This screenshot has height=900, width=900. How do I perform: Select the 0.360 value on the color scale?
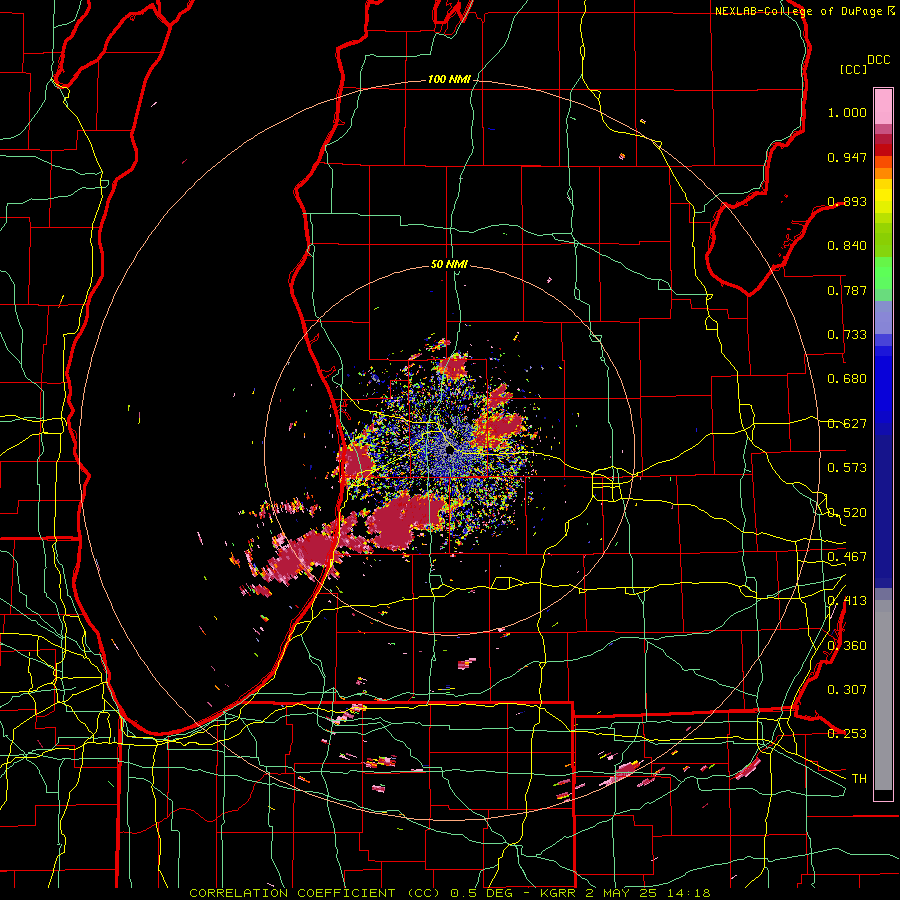coord(847,645)
